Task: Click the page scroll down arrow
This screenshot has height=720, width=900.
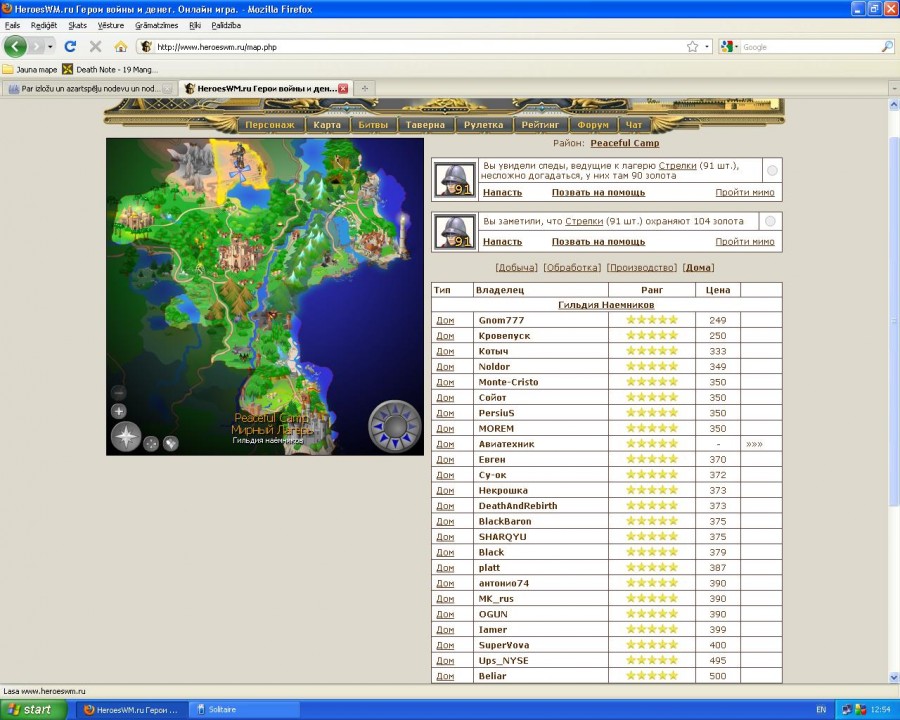Action: [x=894, y=678]
